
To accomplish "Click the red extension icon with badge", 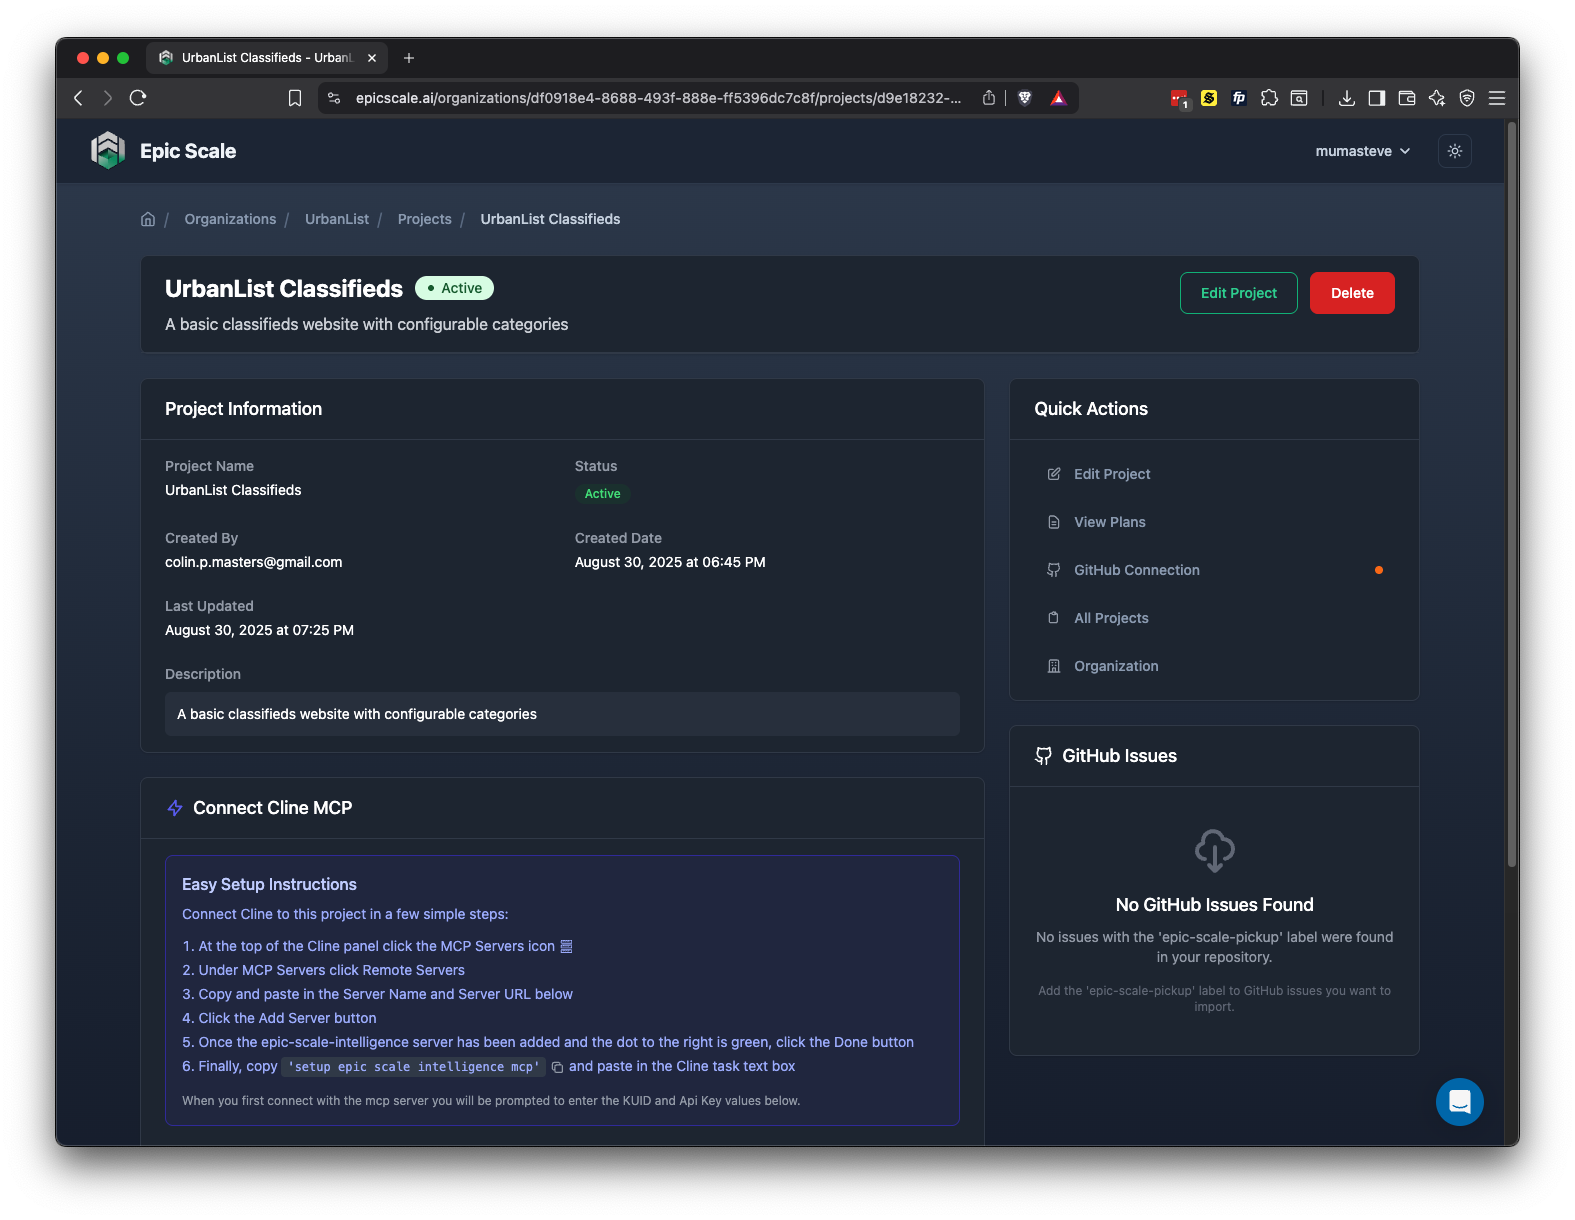I will pos(1179,98).
